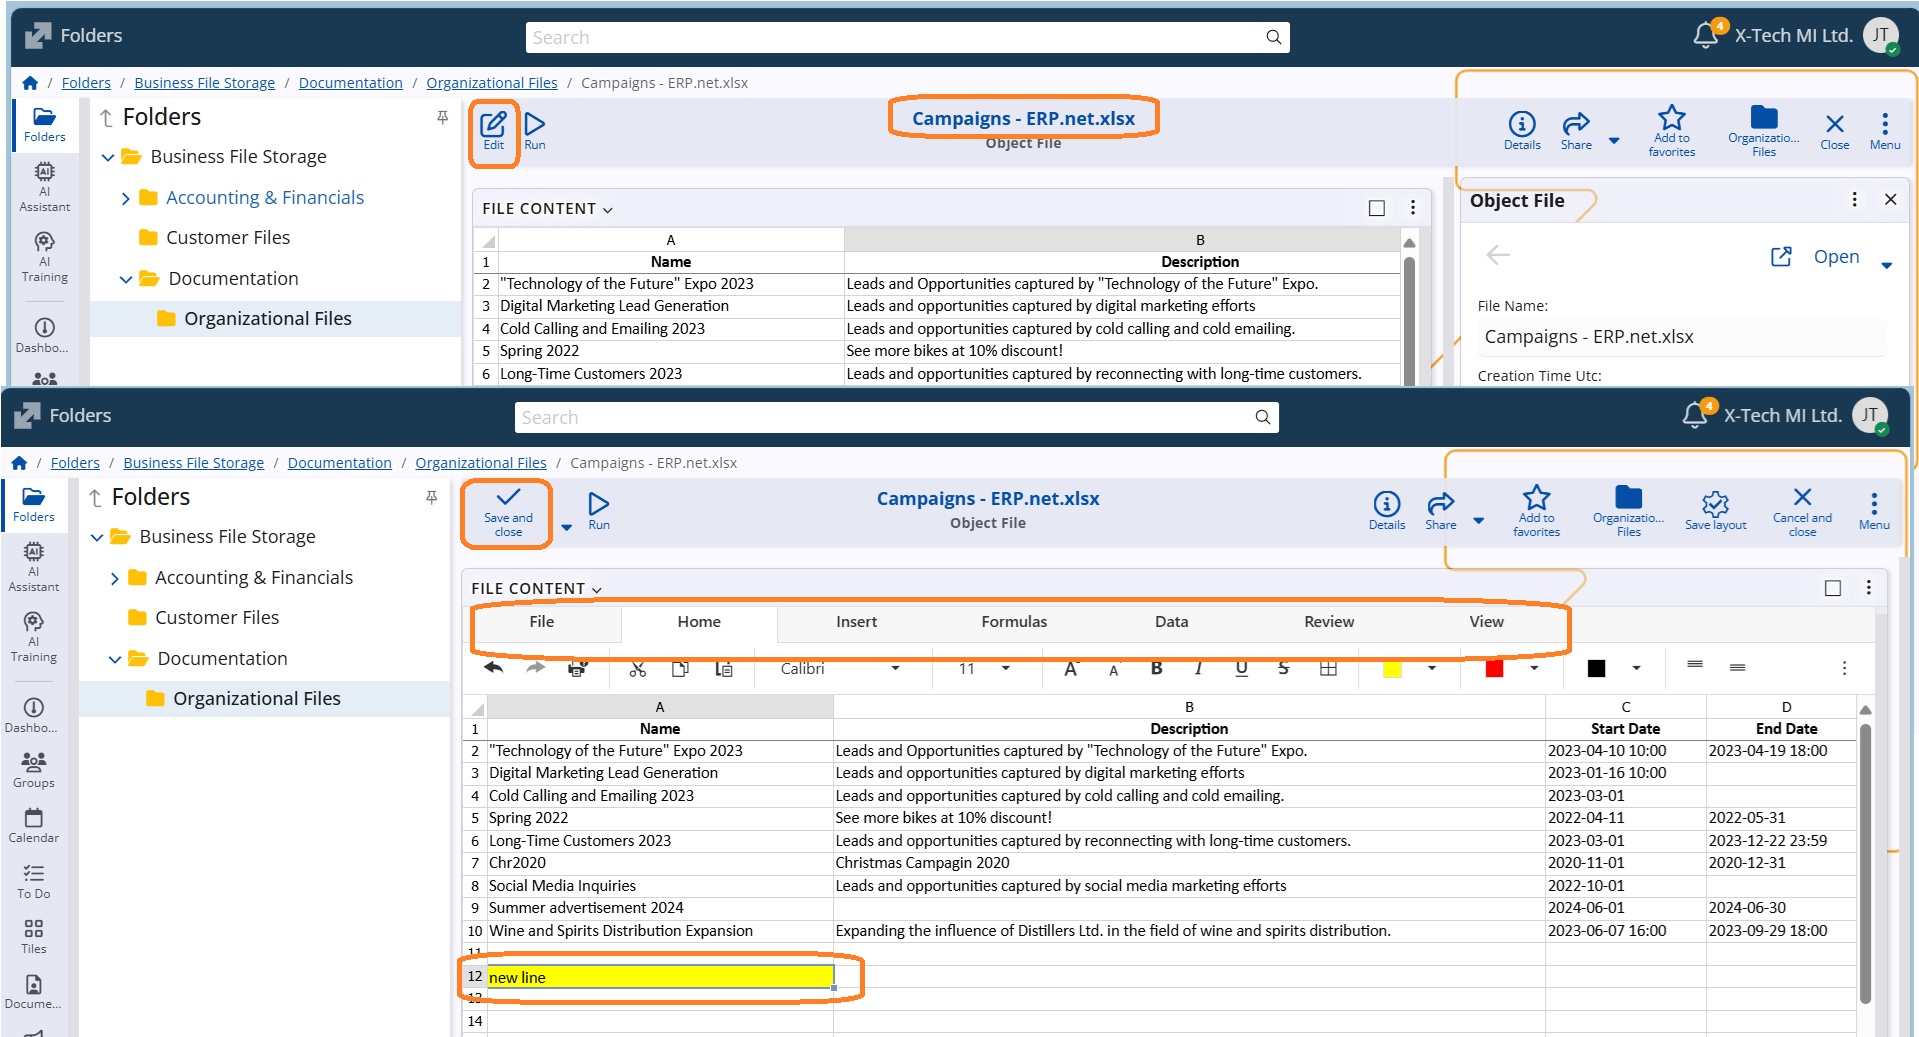Viewport: 1919px width, 1037px height.
Task: Click the cell Borders grid icon
Action: 1328,668
